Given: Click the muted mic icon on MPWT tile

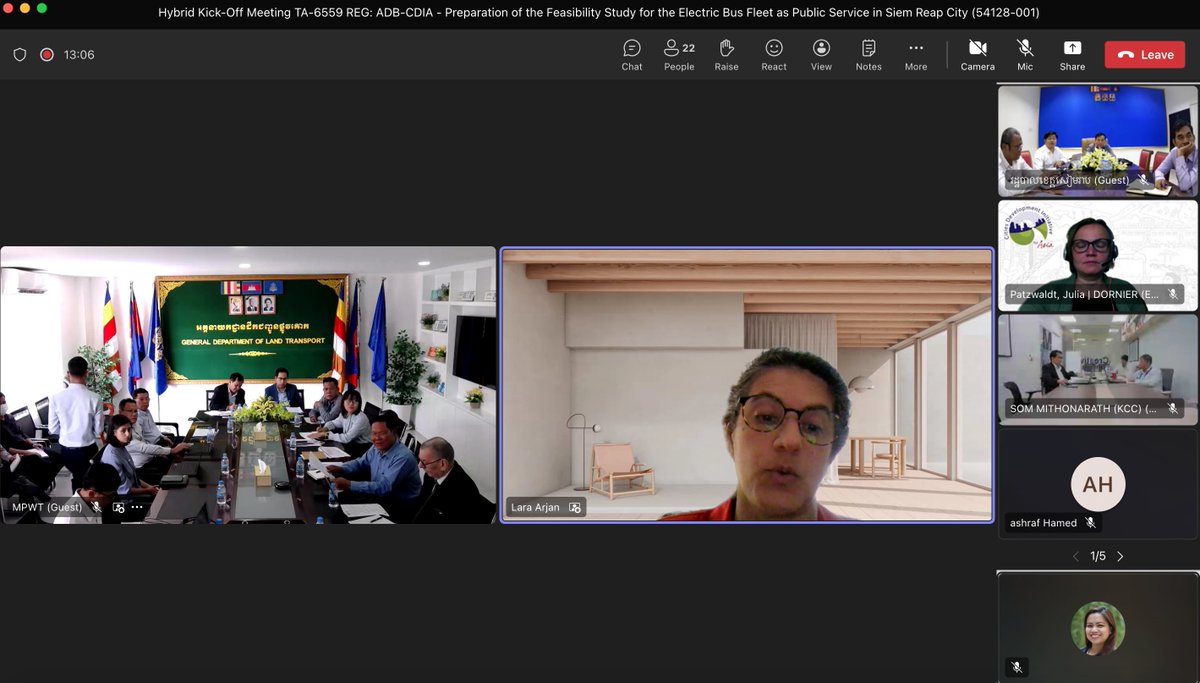Looking at the screenshot, I should pyautogui.click(x=97, y=507).
